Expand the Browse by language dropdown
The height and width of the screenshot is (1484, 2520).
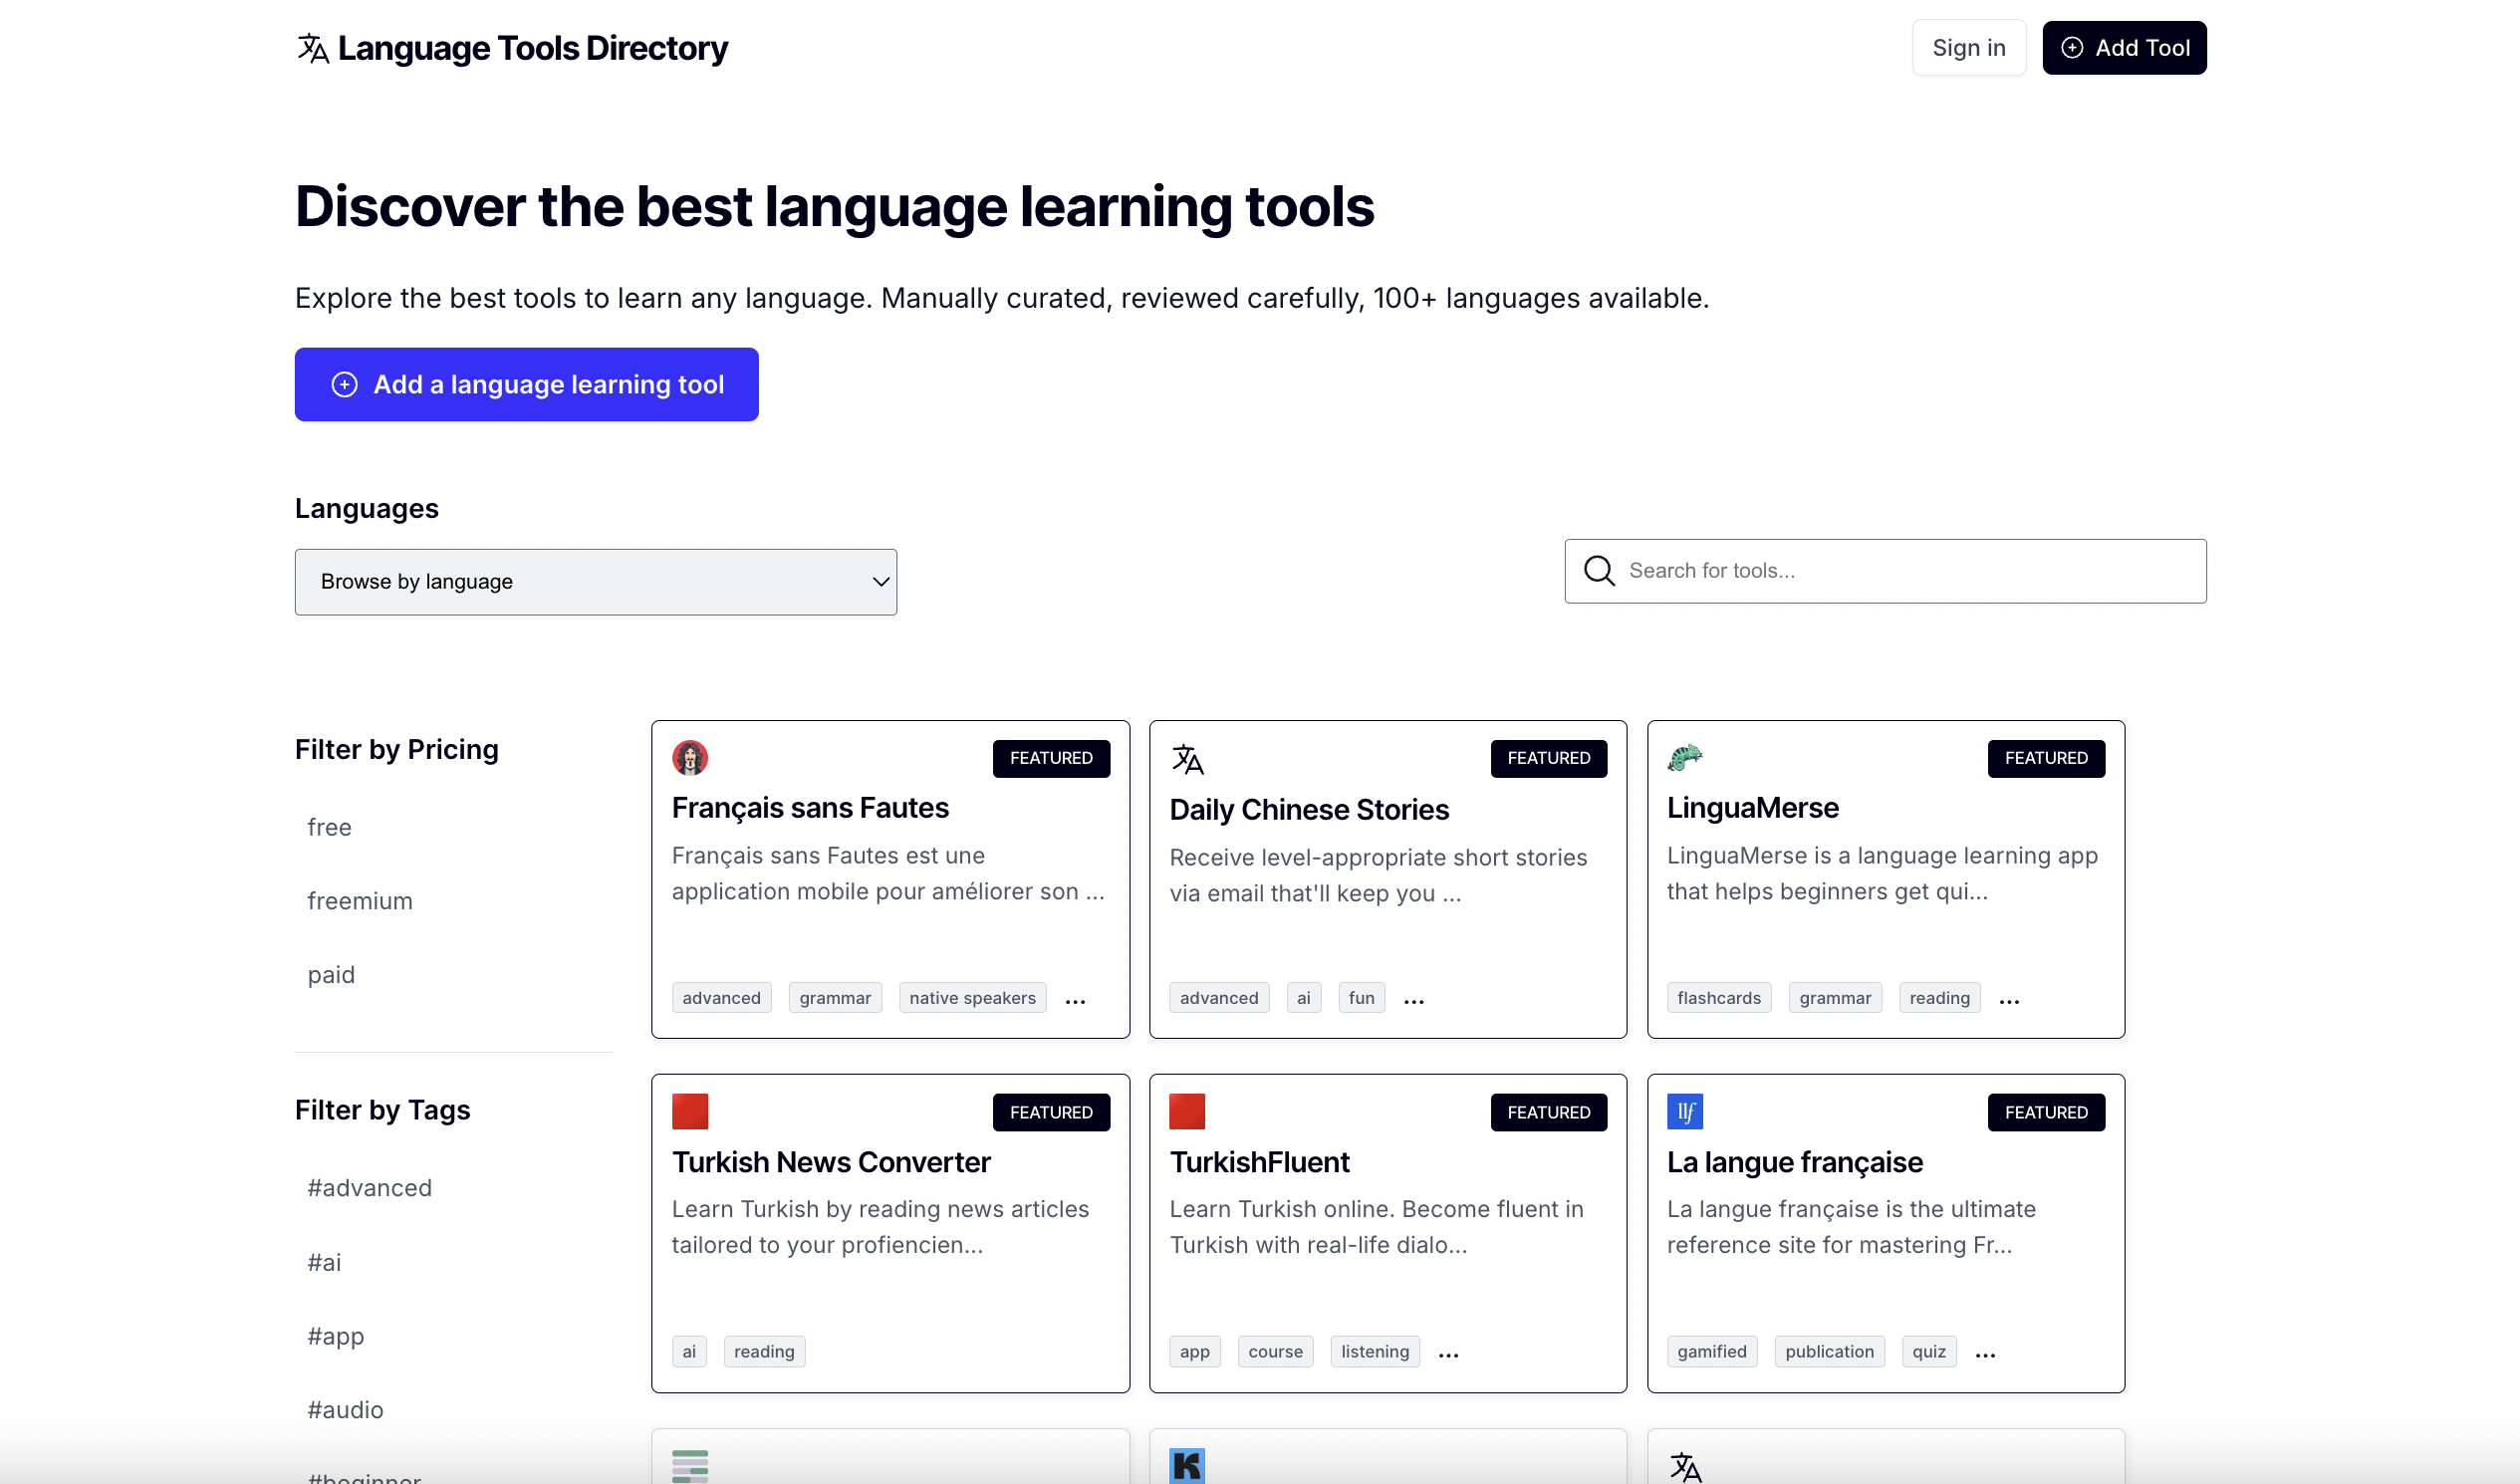[x=595, y=582]
